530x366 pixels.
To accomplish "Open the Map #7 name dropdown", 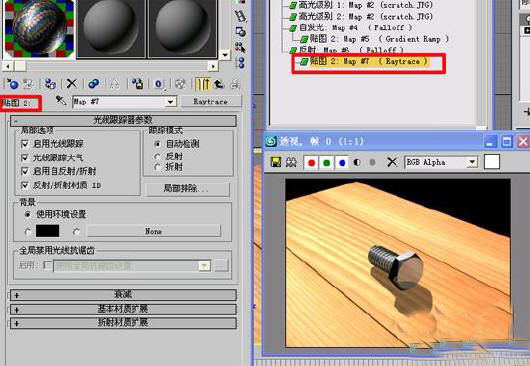I will pyautogui.click(x=171, y=102).
